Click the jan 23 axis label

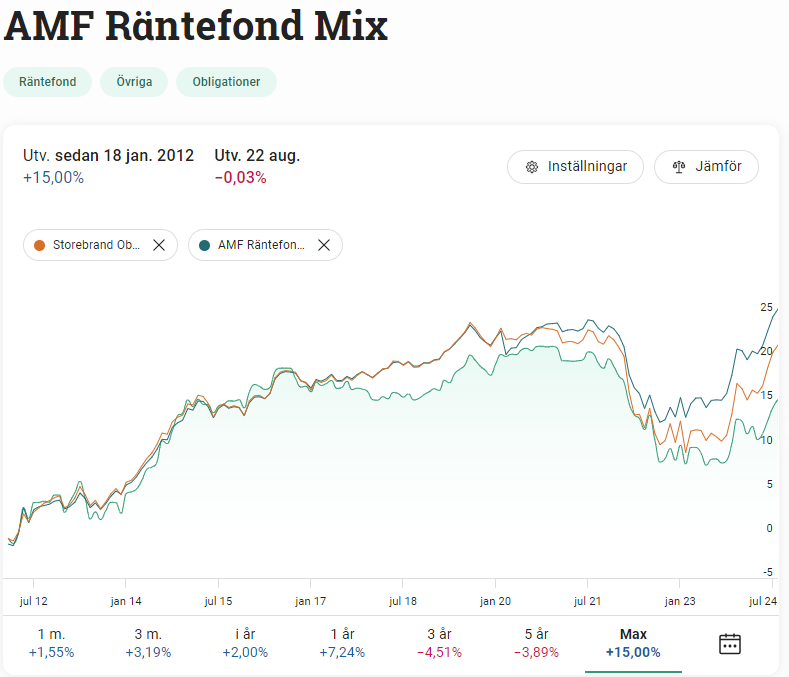(680, 601)
